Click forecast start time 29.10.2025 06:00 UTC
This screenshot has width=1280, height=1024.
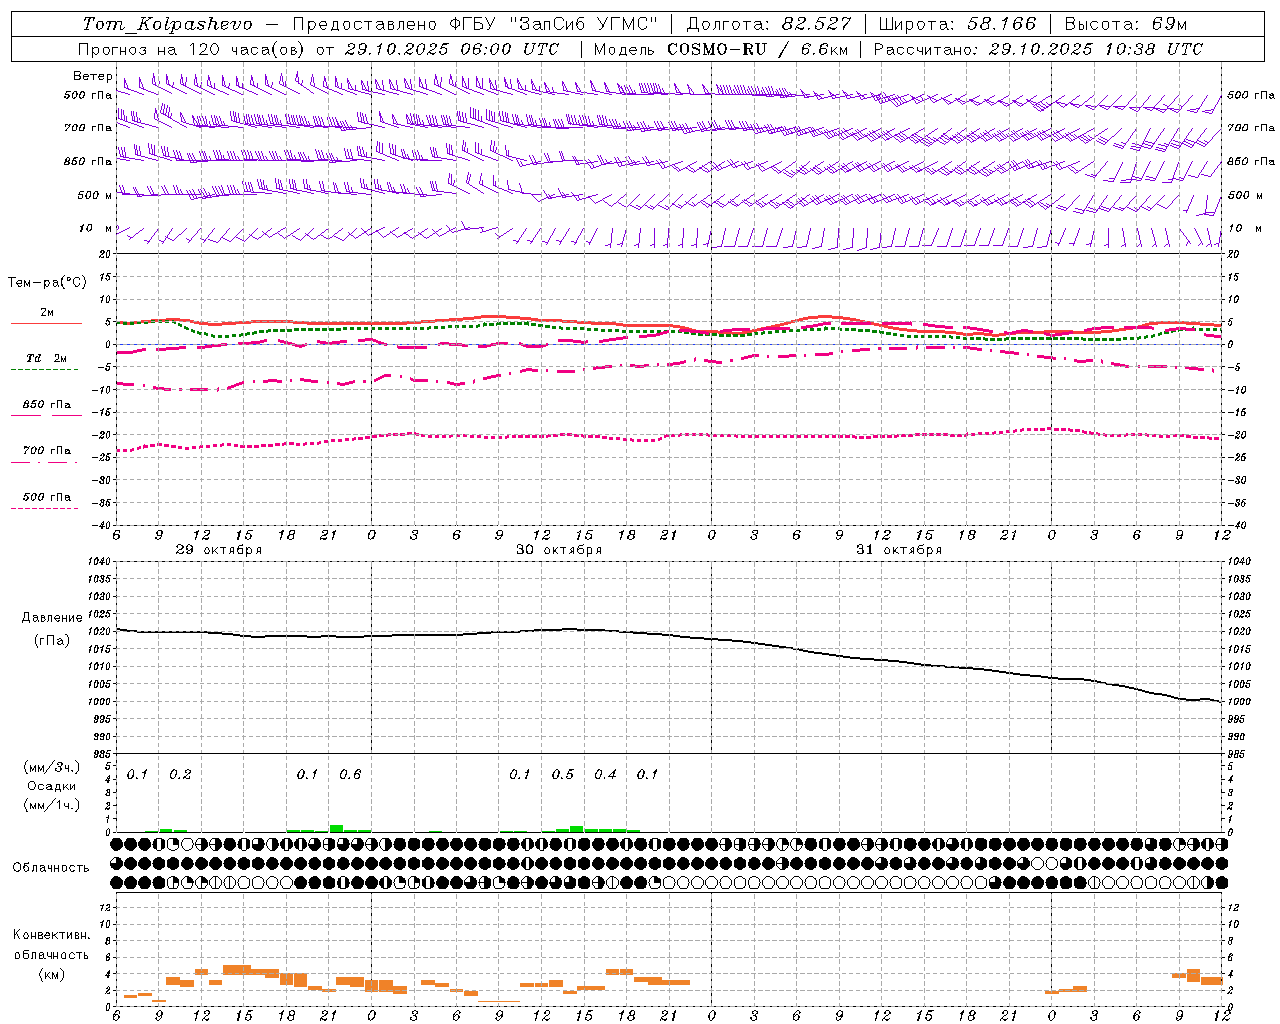point(452,49)
